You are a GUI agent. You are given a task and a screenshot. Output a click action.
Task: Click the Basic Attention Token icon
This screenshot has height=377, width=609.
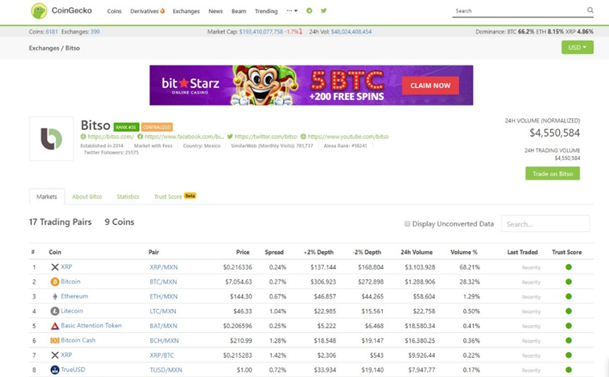point(55,326)
